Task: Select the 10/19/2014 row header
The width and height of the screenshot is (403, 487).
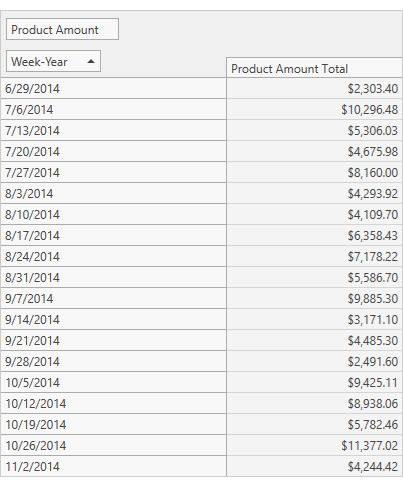Action: tap(113, 424)
